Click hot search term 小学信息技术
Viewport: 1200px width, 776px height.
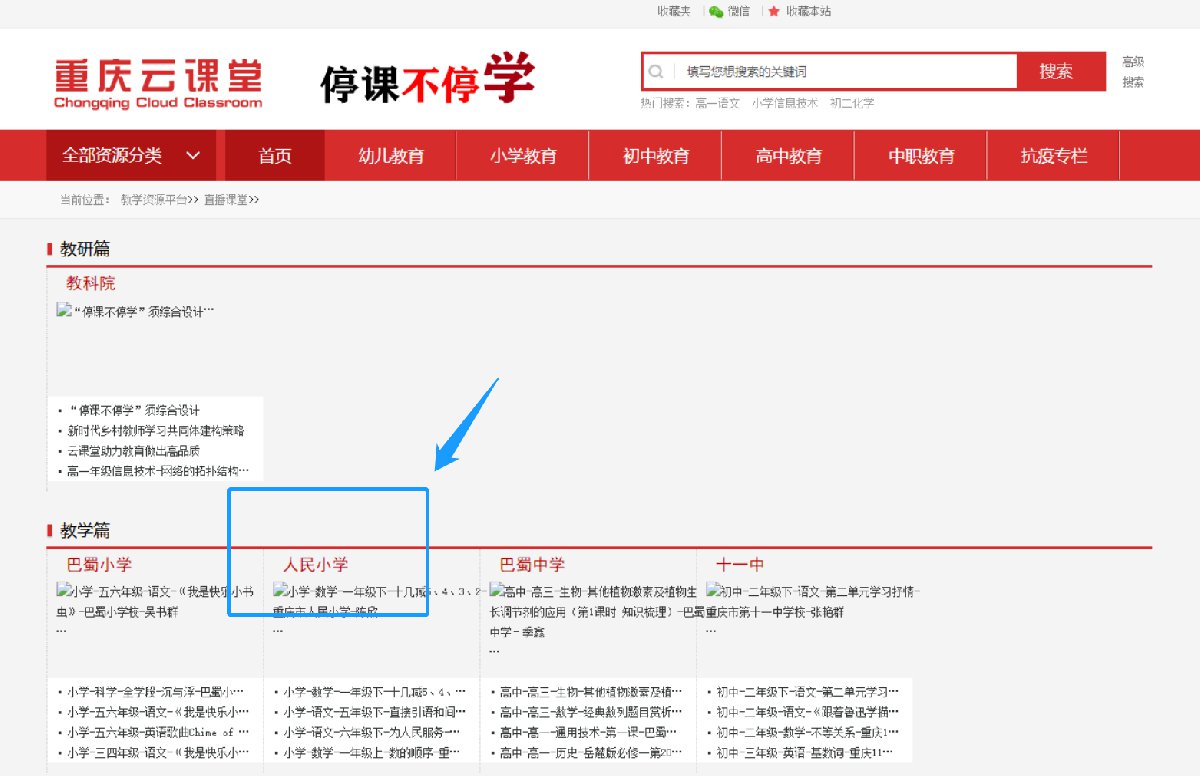coord(784,103)
